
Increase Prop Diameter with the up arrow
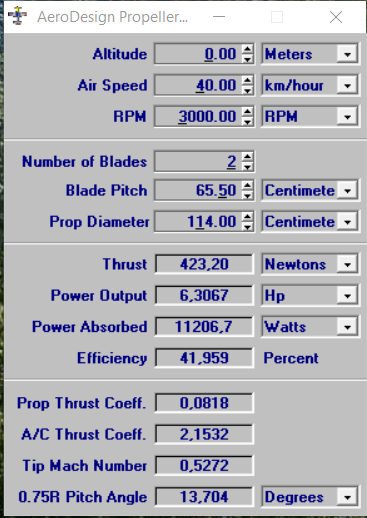[247, 217]
